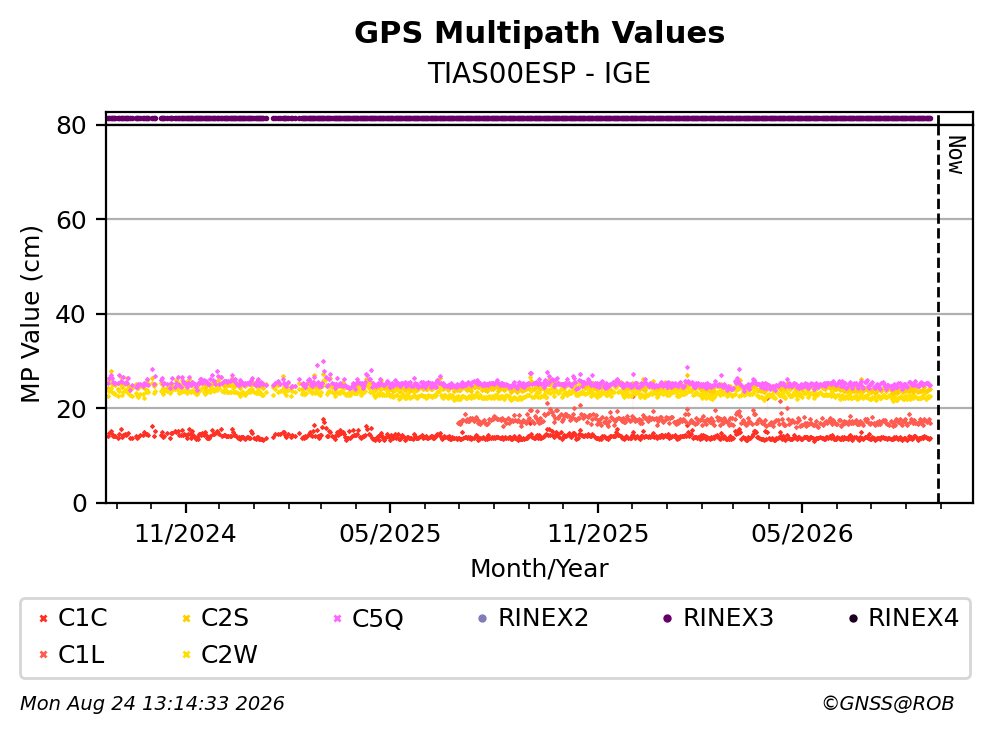Click the 05/2025 x-axis tick label
This screenshot has width=993, height=734.
[x=389, y=534]
